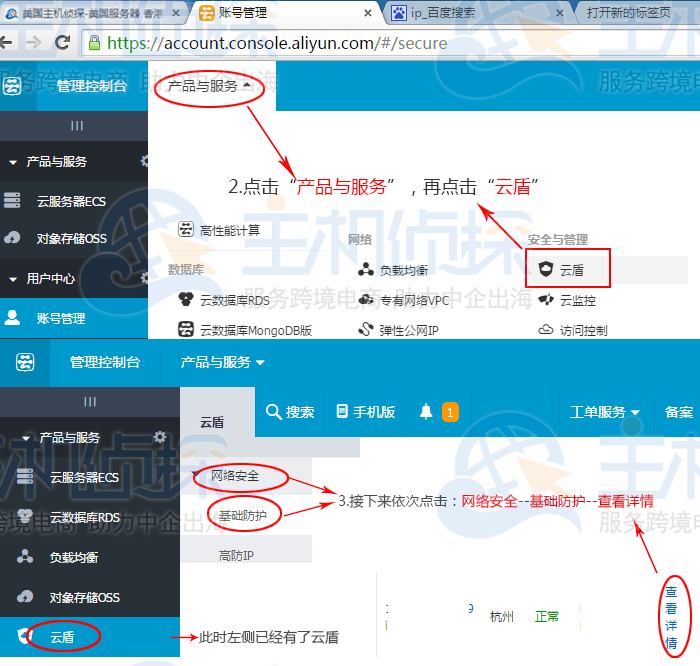
Task: Select 基础防护 under 网络安全
Action: (242, 516)
